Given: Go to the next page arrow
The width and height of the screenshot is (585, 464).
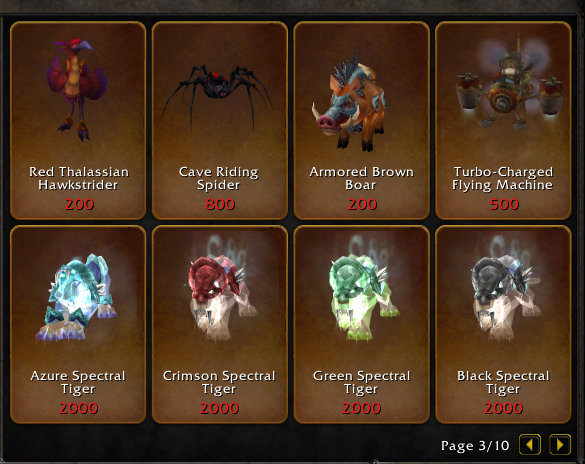Looking at the screenshot, I should pyautogui.click(x=560, y=444).
